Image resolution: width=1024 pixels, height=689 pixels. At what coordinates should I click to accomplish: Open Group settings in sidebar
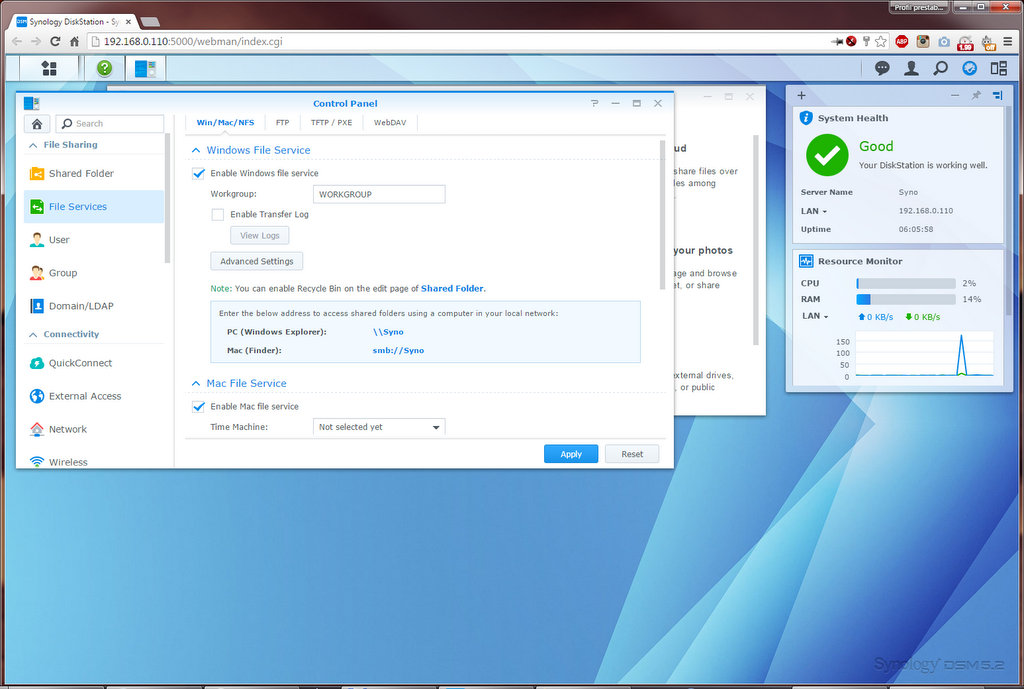(x=93, y=273)
